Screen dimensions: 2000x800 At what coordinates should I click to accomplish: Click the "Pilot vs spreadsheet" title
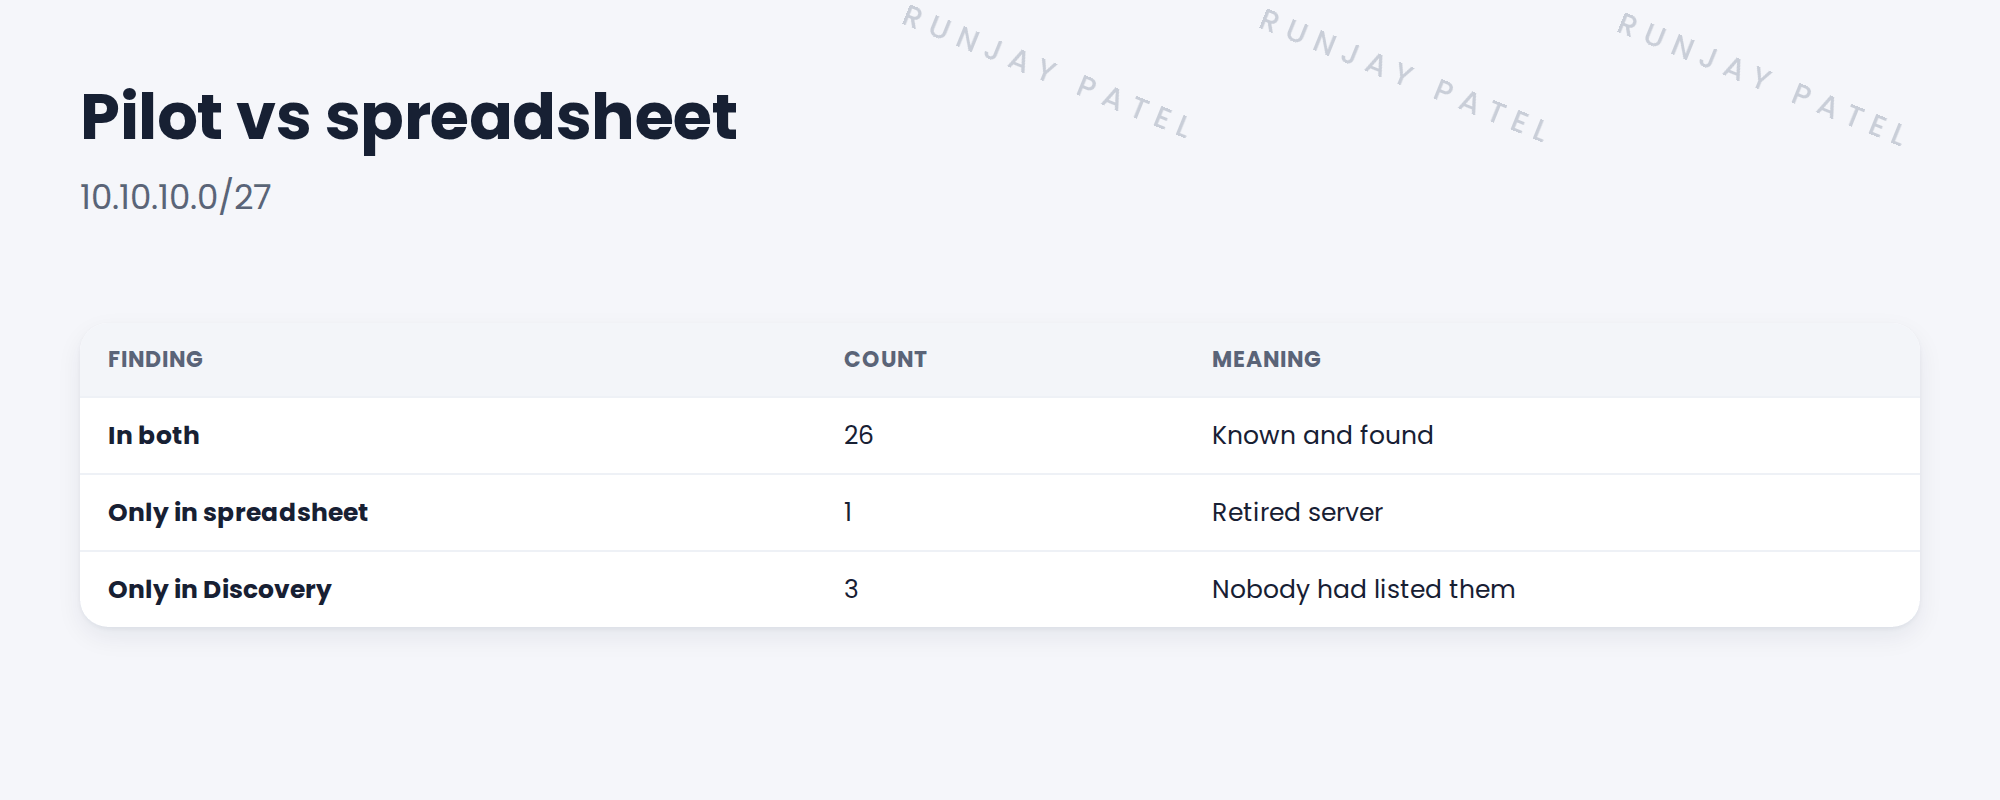tap(409, 118)
